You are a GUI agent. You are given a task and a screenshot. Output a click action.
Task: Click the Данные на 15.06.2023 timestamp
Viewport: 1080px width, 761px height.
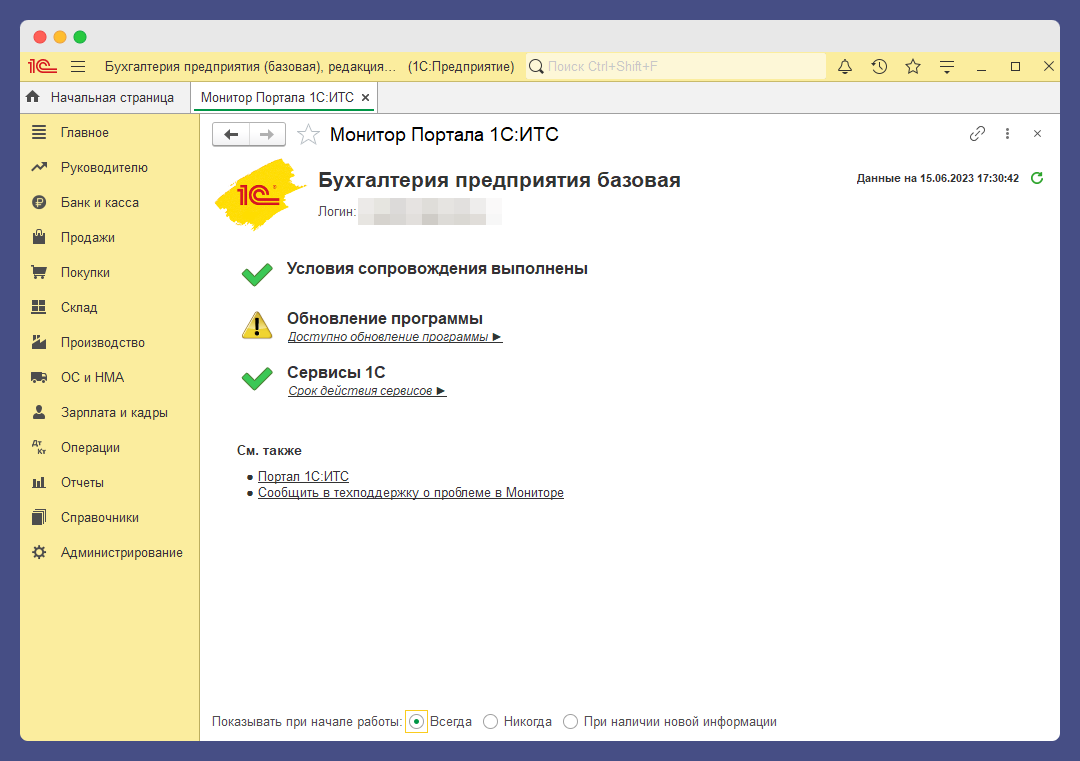pos(937,178)
